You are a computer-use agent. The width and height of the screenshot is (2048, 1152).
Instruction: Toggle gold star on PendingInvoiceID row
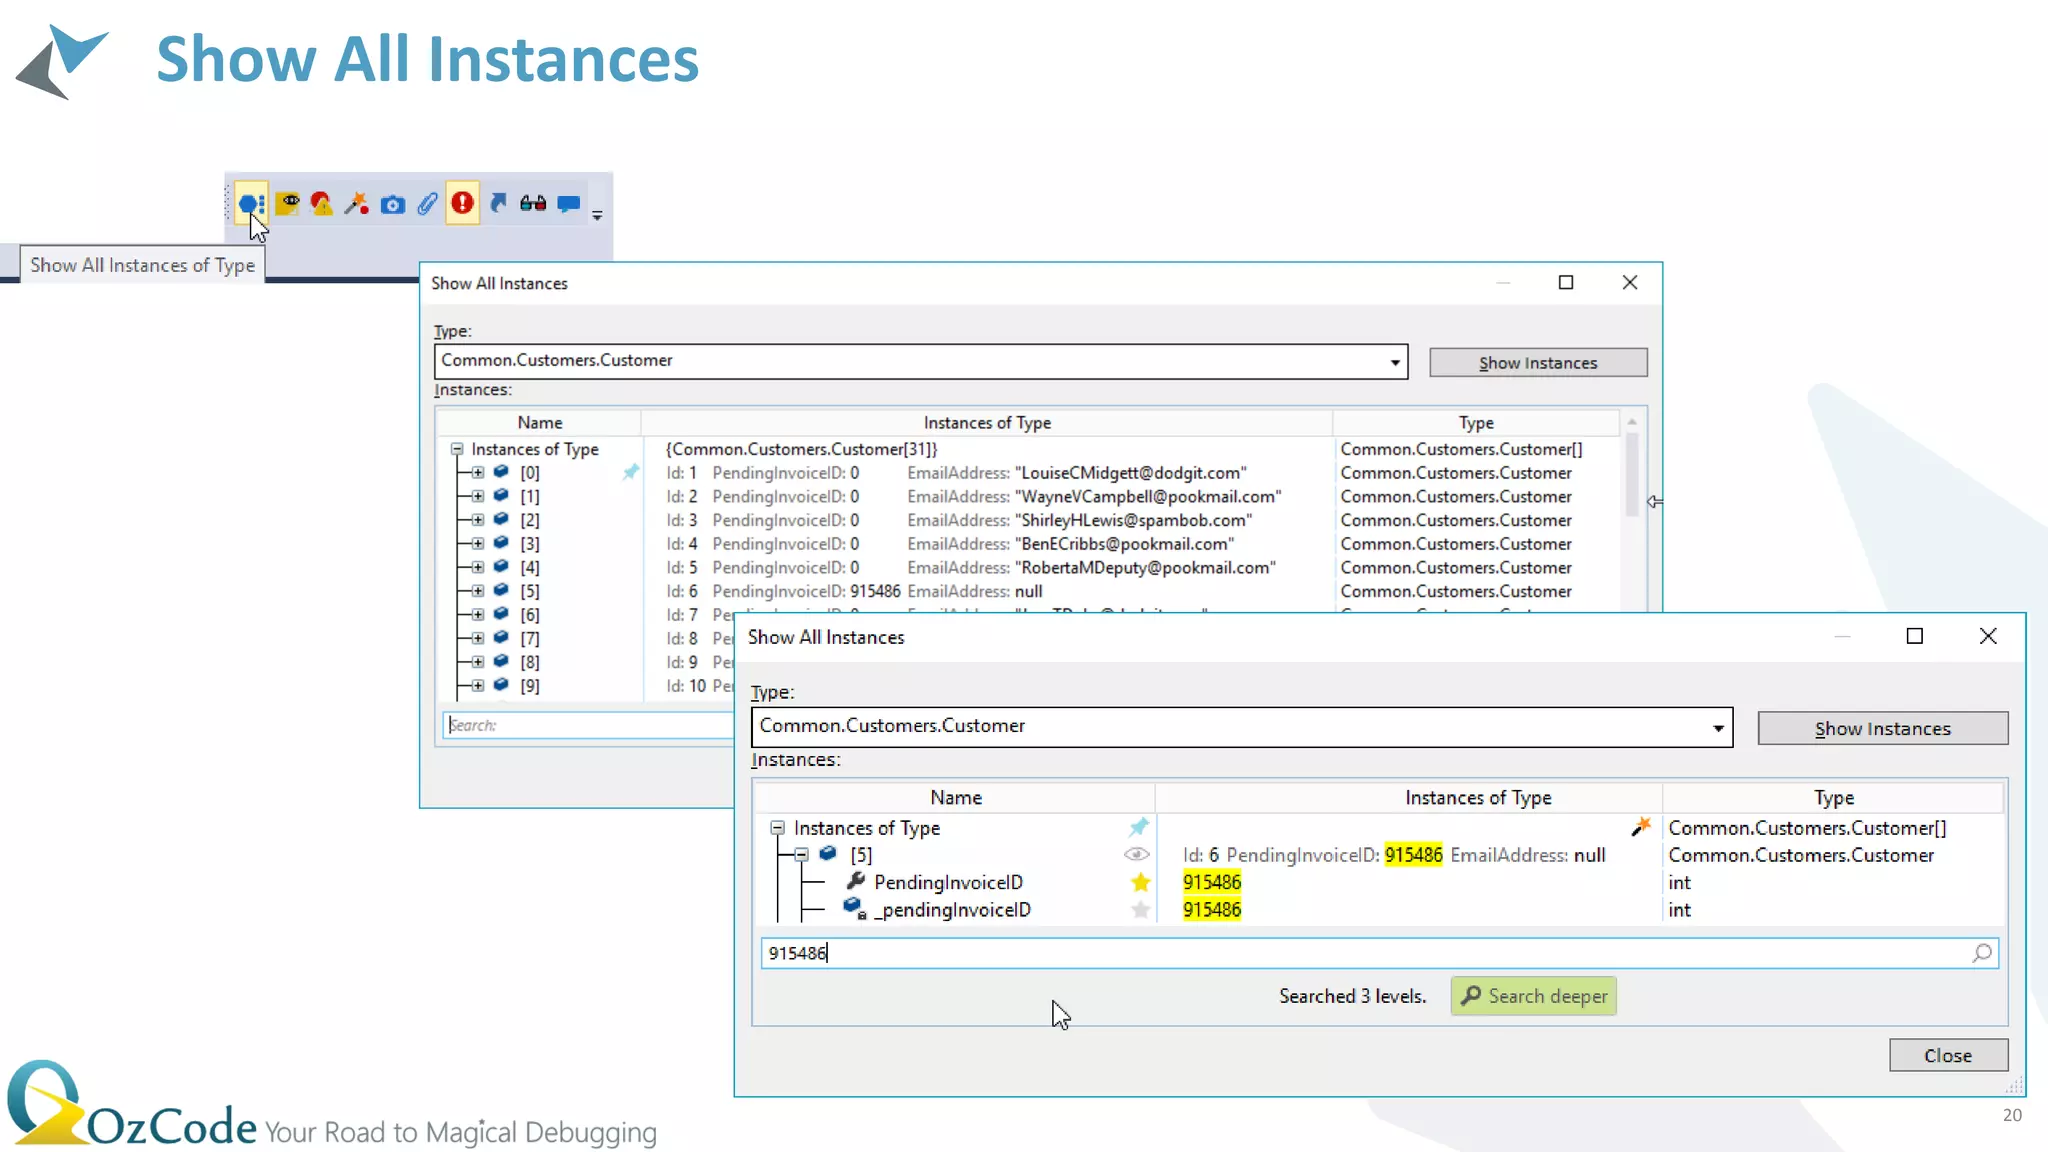point(1140,882)
